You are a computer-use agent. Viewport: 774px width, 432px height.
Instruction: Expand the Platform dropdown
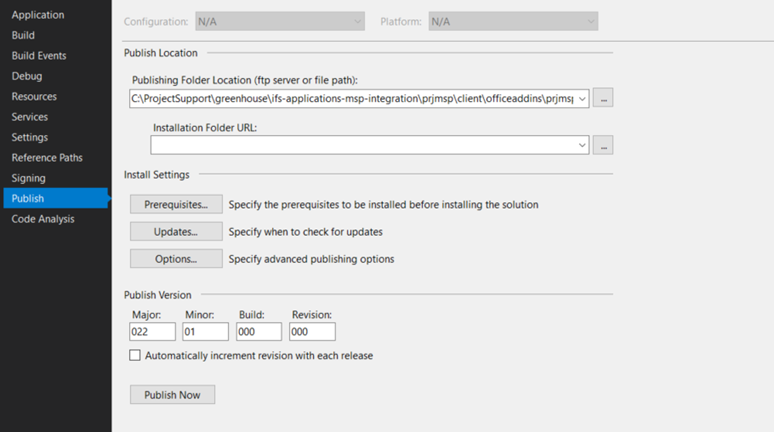click(513, 21)
